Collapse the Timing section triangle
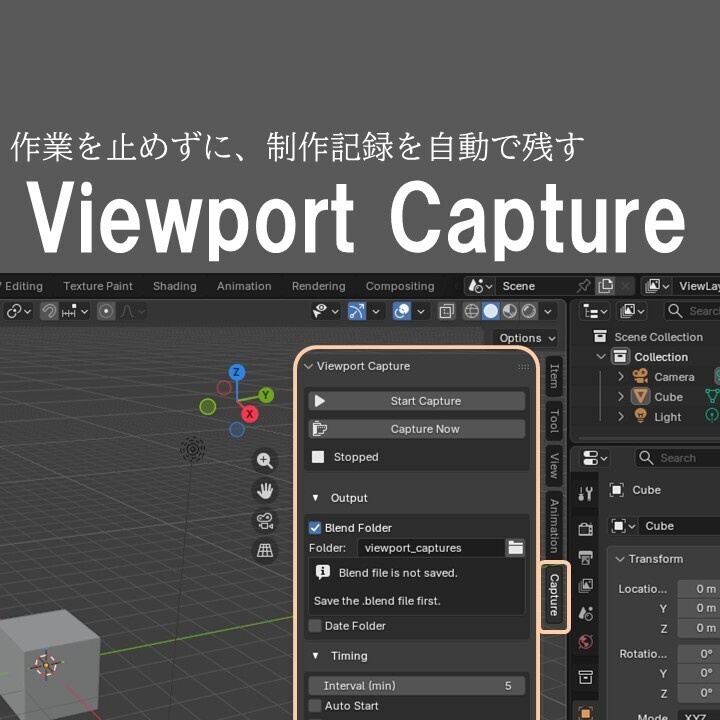This screenshot has height=720, width=720. [315, 656]
